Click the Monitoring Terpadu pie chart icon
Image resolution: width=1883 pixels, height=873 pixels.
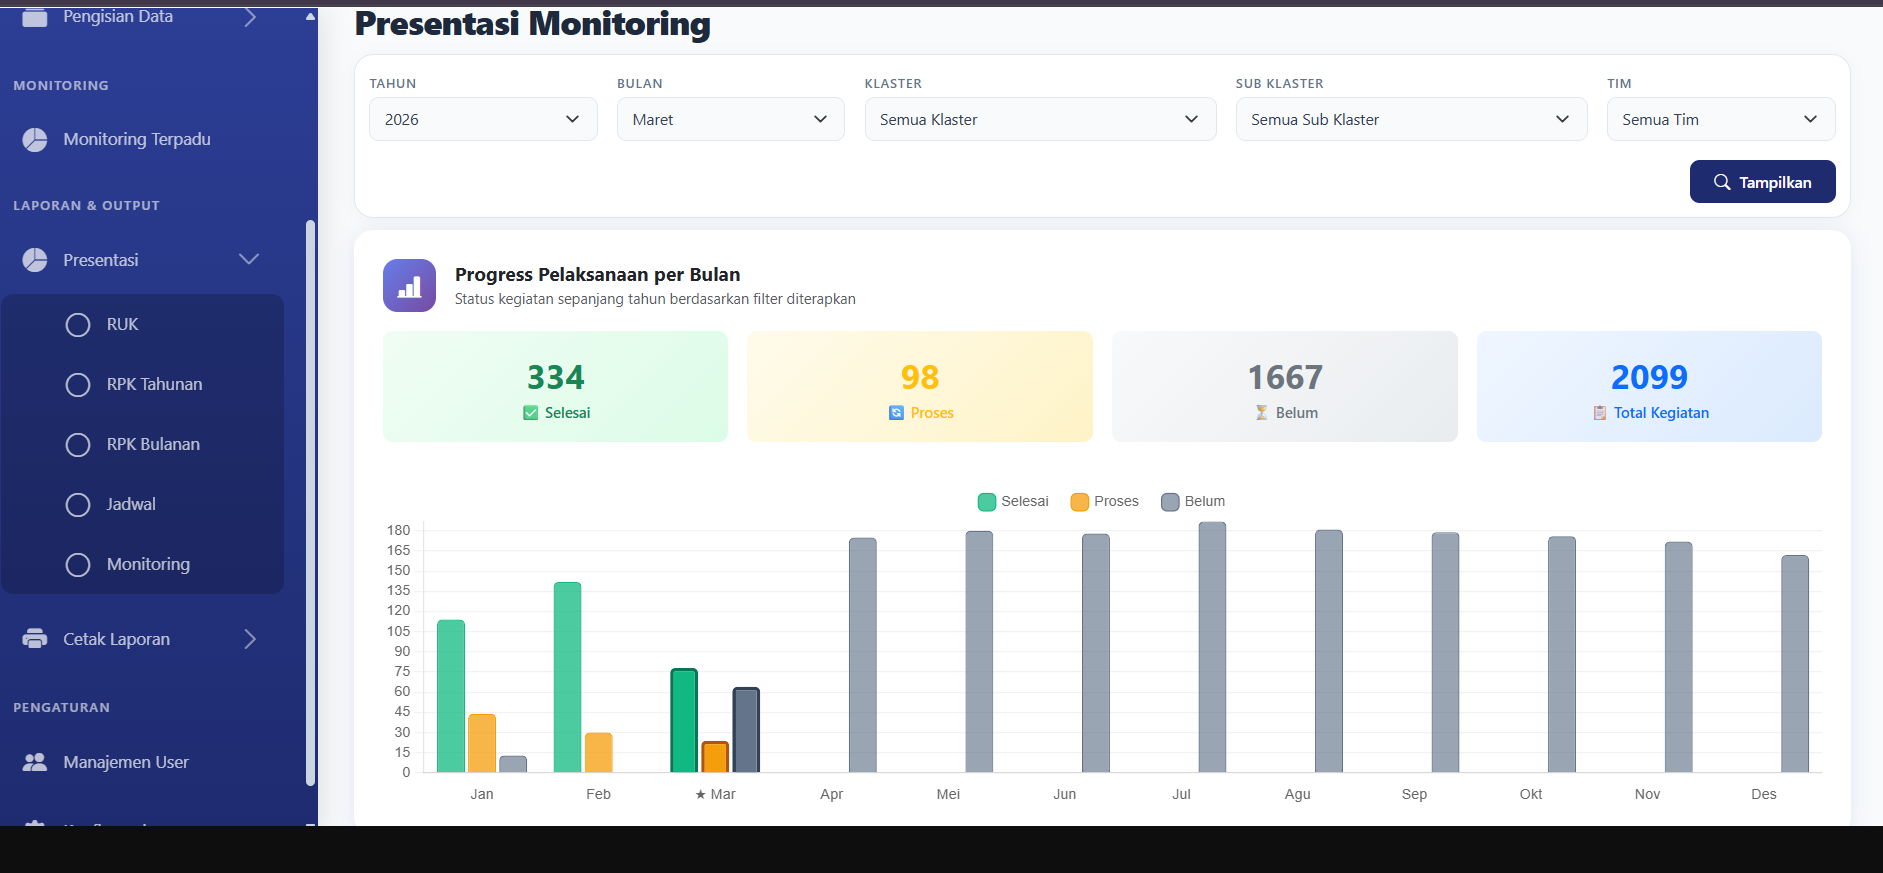pos(35,140)
